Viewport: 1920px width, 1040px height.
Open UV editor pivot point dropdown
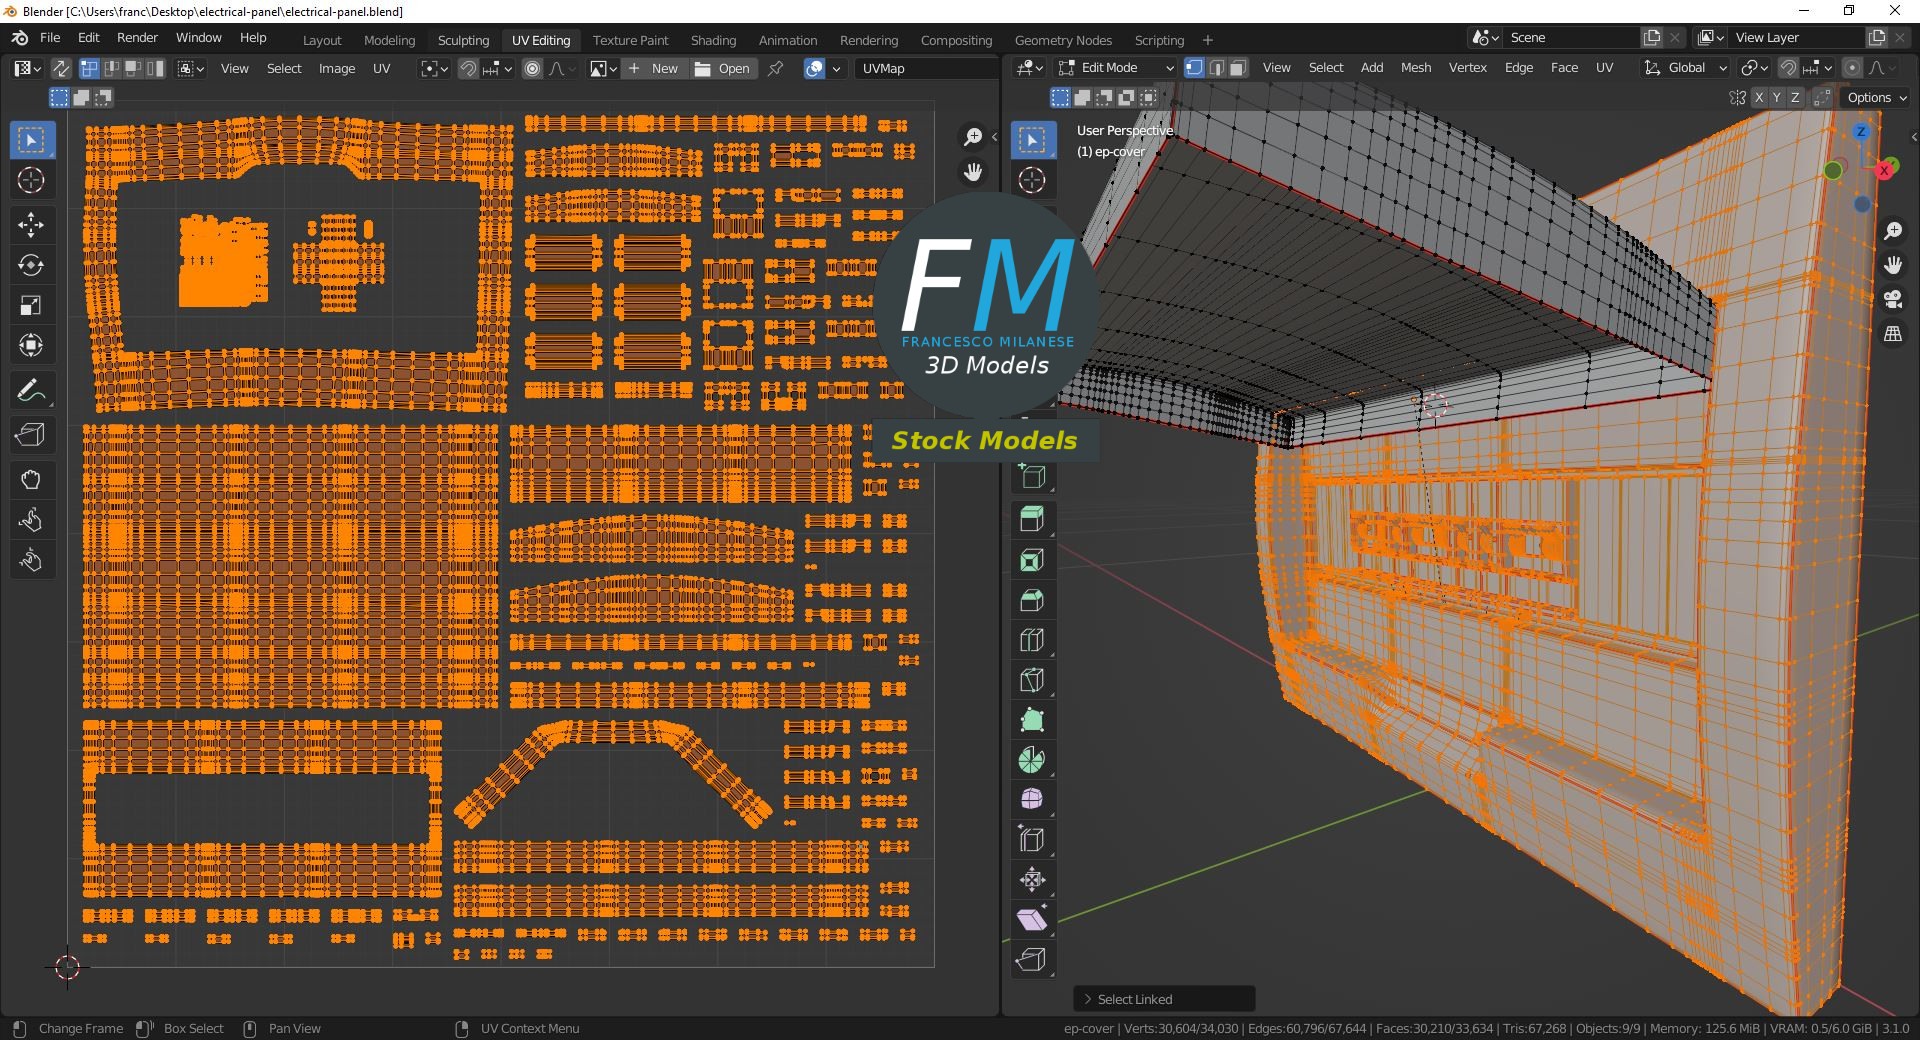click(x=435, y=68)
